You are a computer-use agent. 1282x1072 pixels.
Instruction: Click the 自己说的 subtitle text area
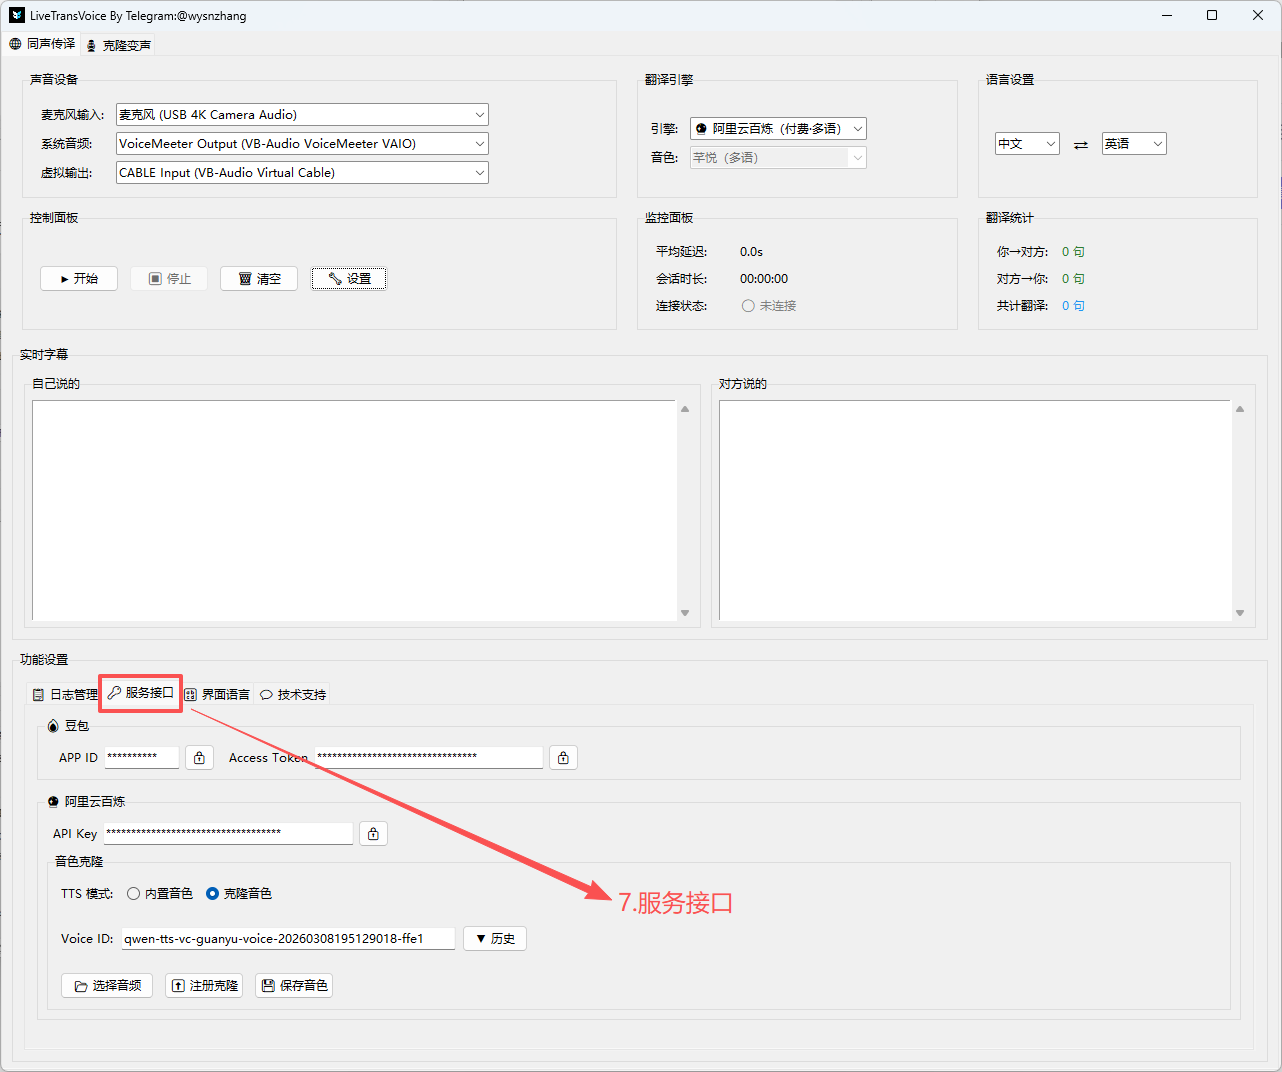click(x=354, y=510)
